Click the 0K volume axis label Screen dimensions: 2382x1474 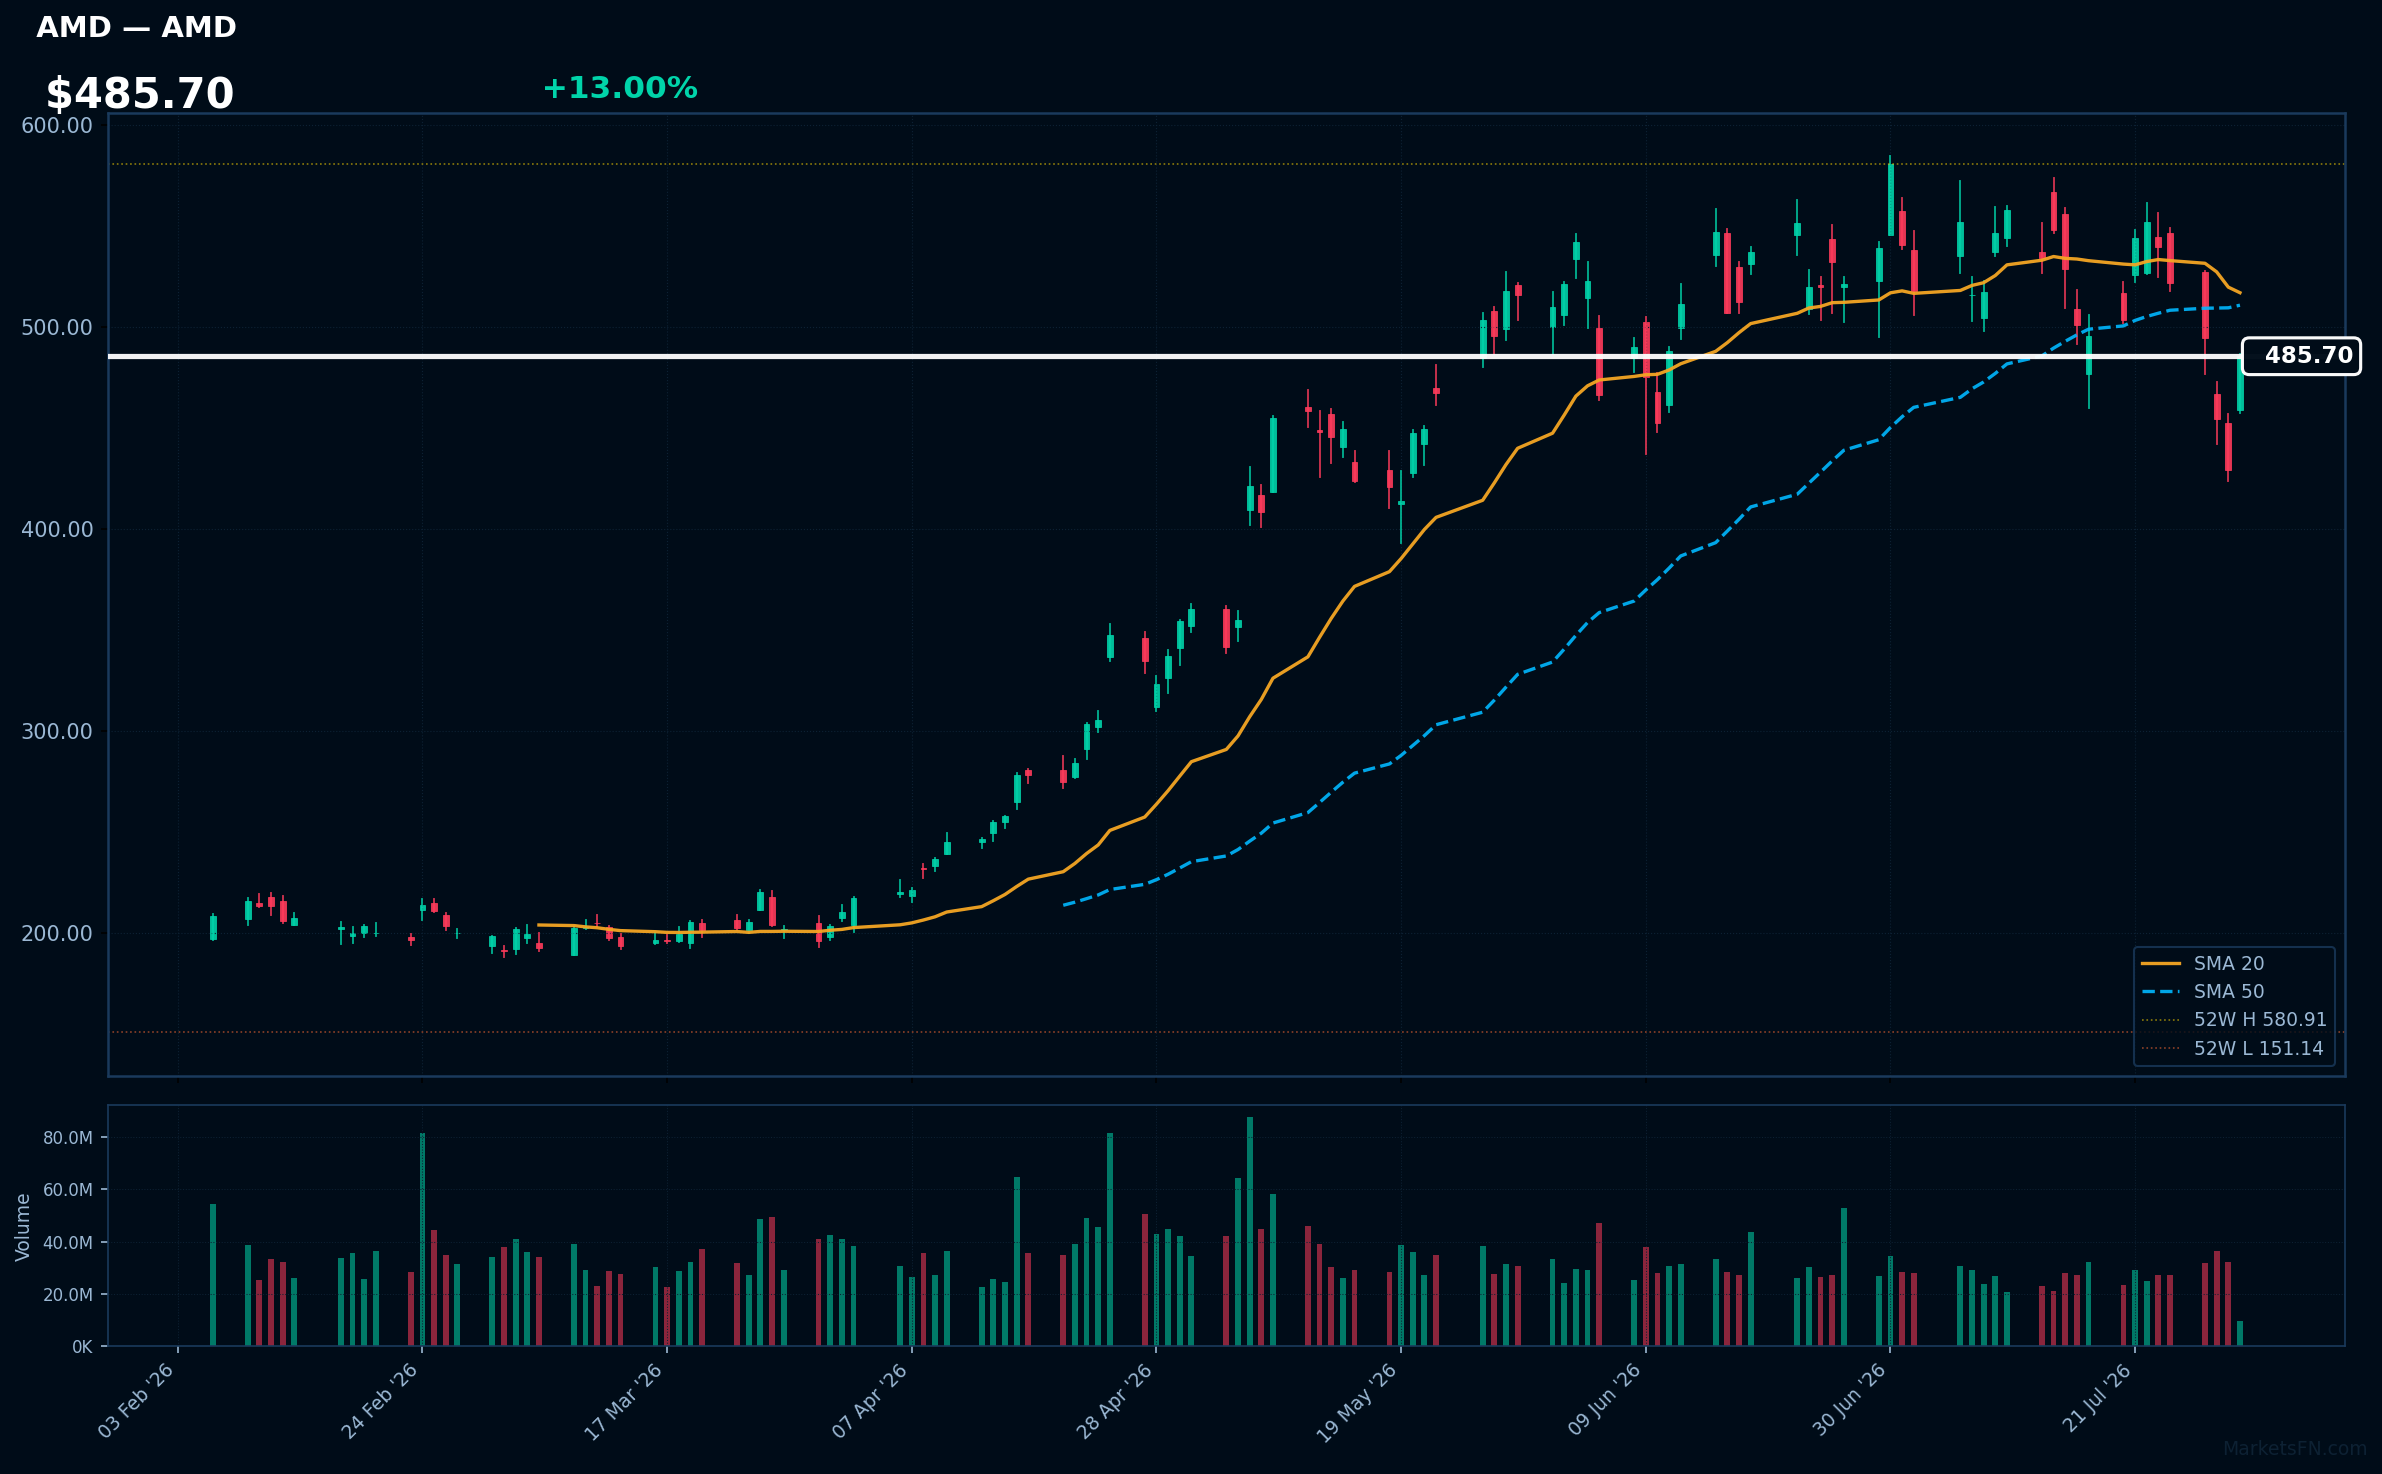82,1347
